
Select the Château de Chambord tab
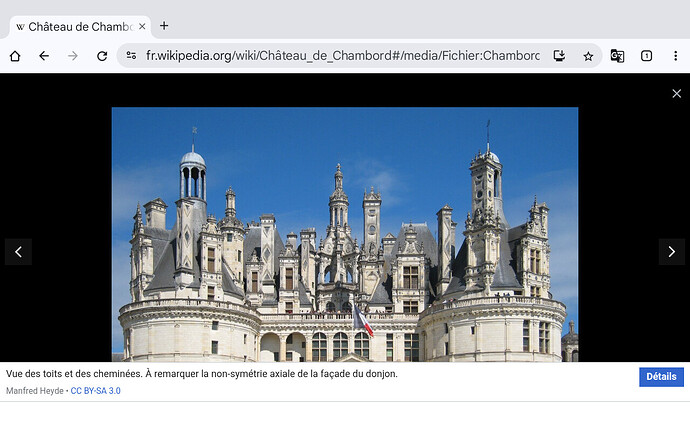click(80, 27)
